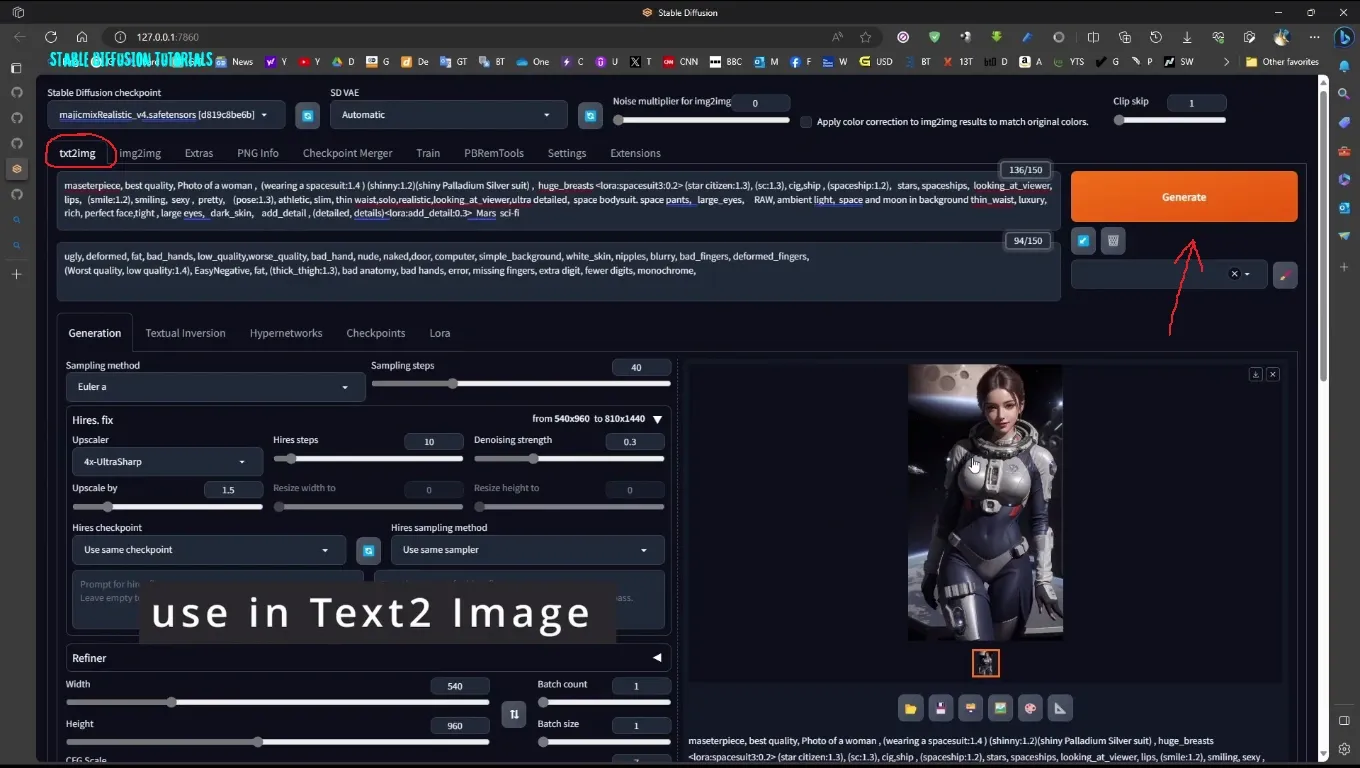Screen dimensions: 1360x768
Task: Send image to inpaint palette icon
Action: 1030,708
